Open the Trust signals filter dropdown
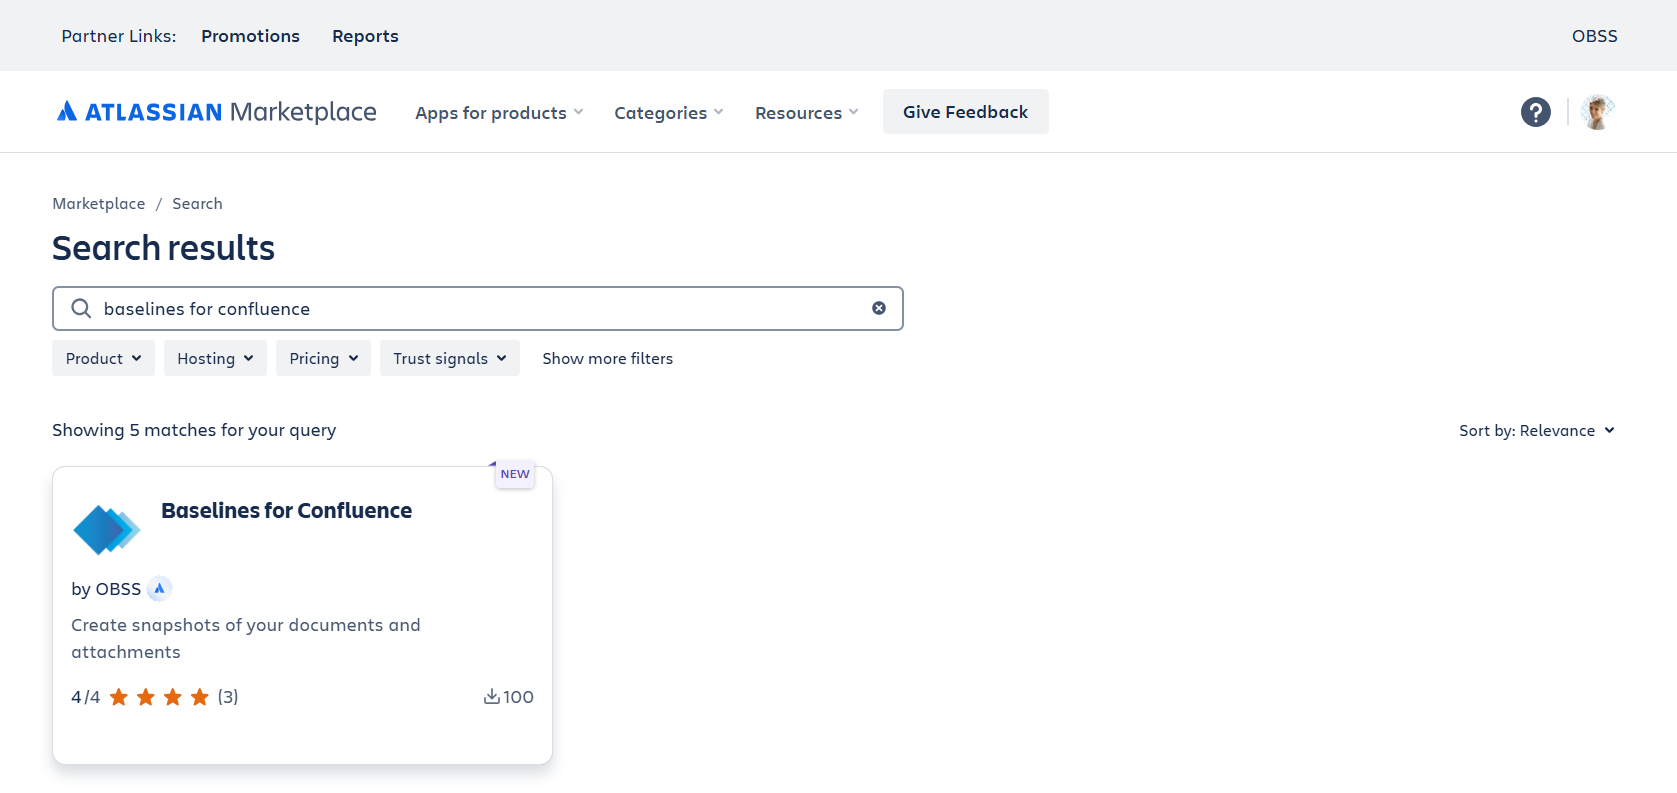Screen dimensions: 1677x793 pos(449,358)
